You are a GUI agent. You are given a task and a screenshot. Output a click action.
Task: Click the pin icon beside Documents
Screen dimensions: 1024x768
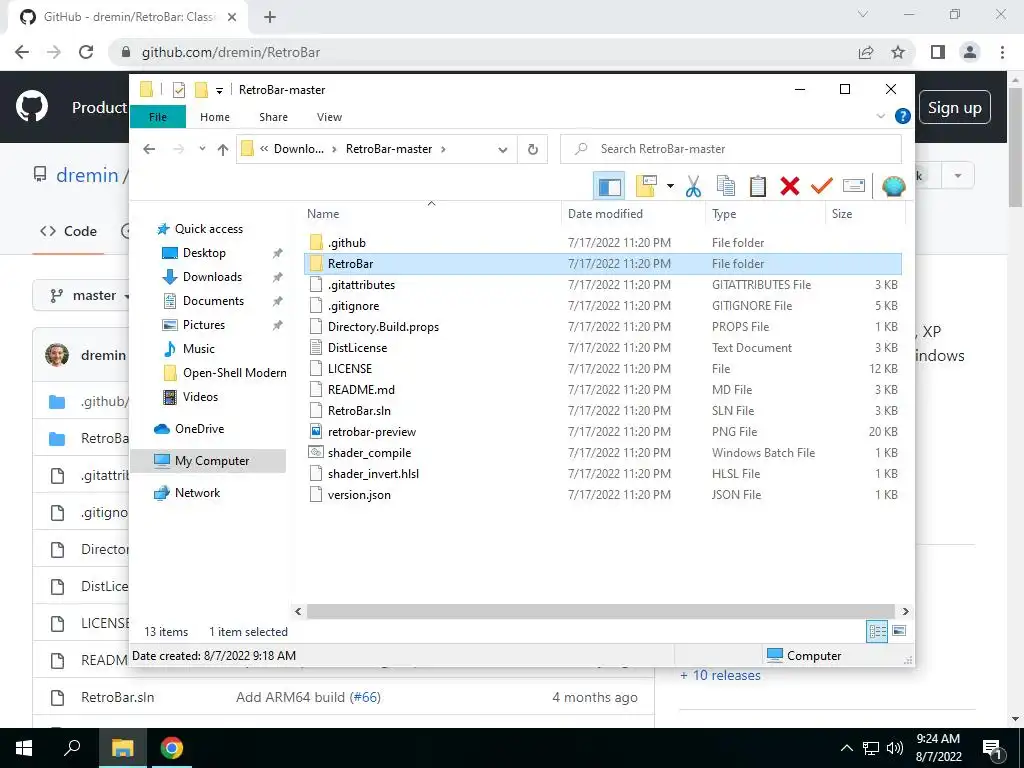coord(278,301)
